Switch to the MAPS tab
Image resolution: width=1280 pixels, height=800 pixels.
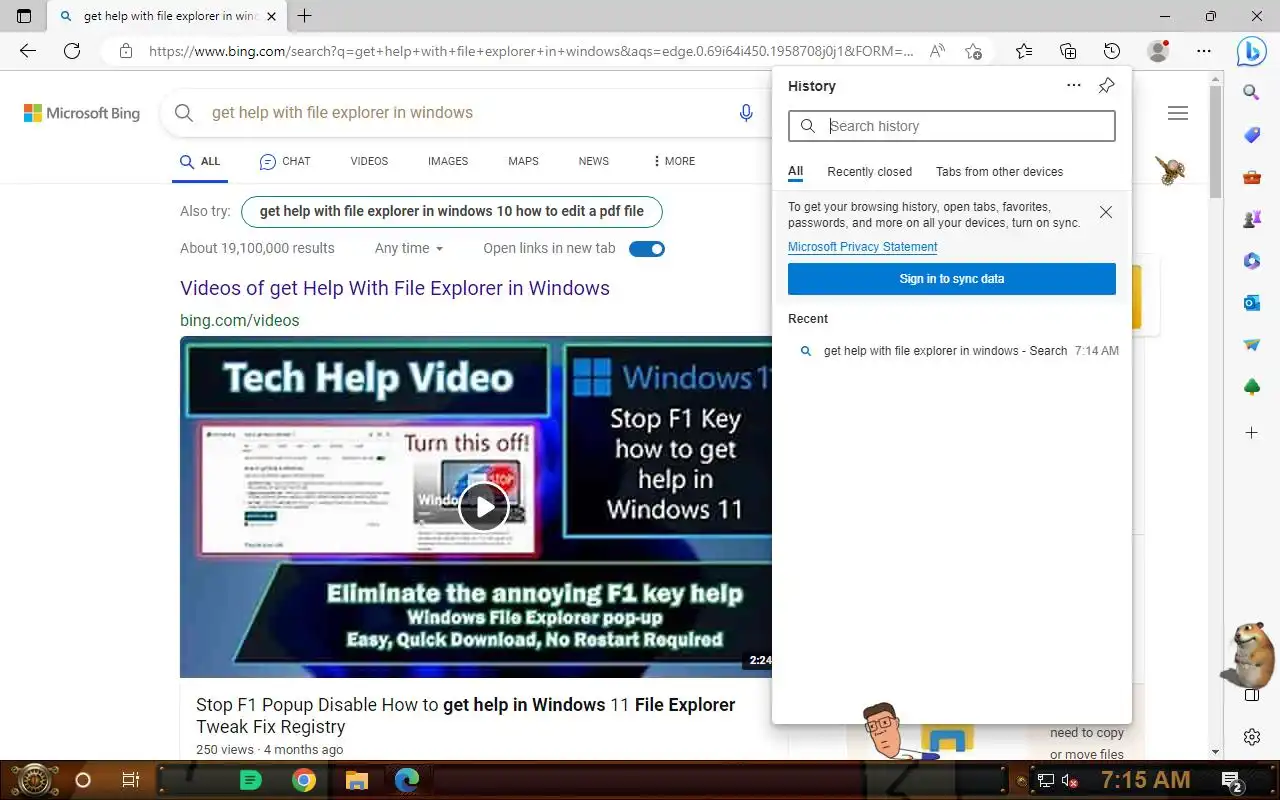[523, 161]
